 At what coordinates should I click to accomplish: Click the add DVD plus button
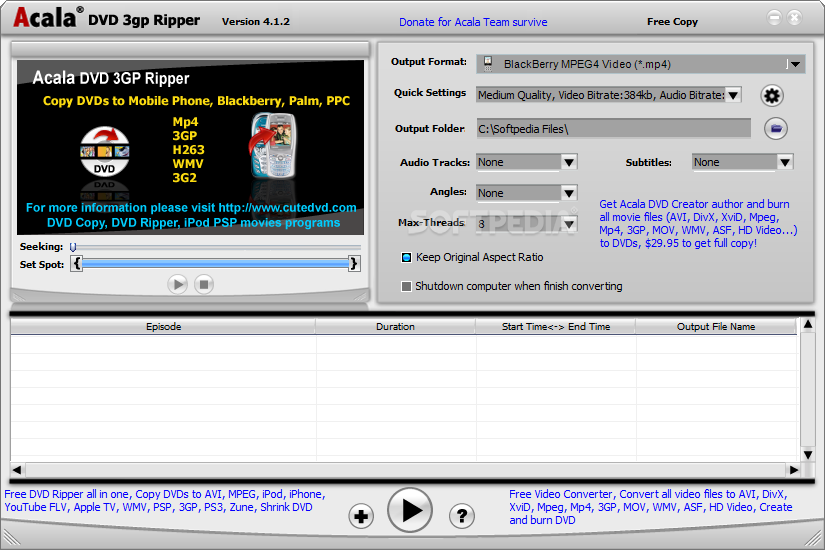(361, 516)
